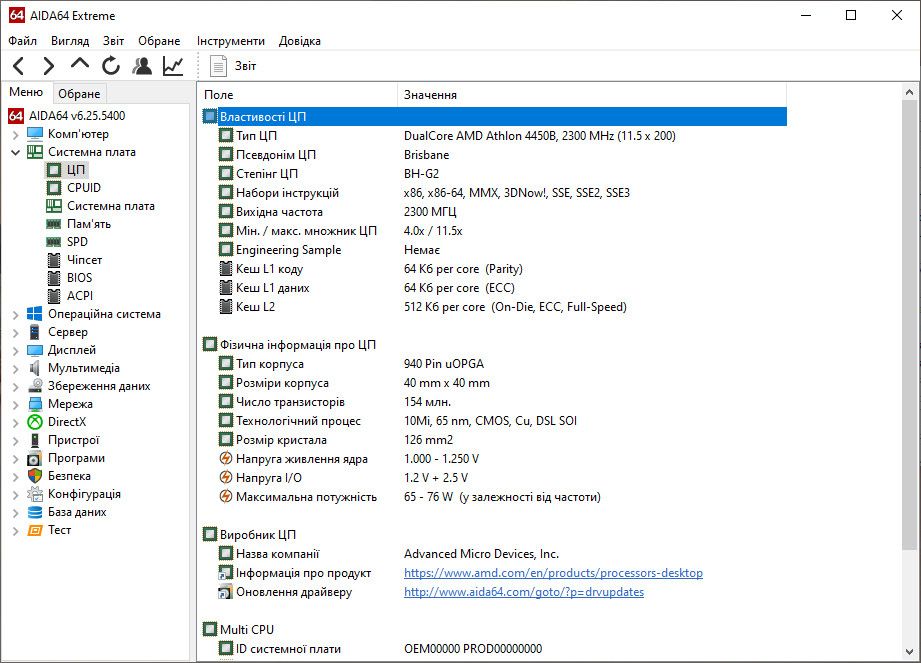Expand the Тест tree node

(x=15, y=531)
